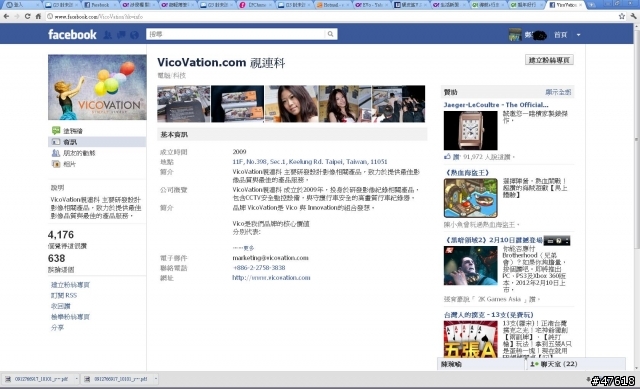This screenshot has height=389, width=640.
Task: Open second downloaded pdf in download bar
Action: tap(116, 379)
